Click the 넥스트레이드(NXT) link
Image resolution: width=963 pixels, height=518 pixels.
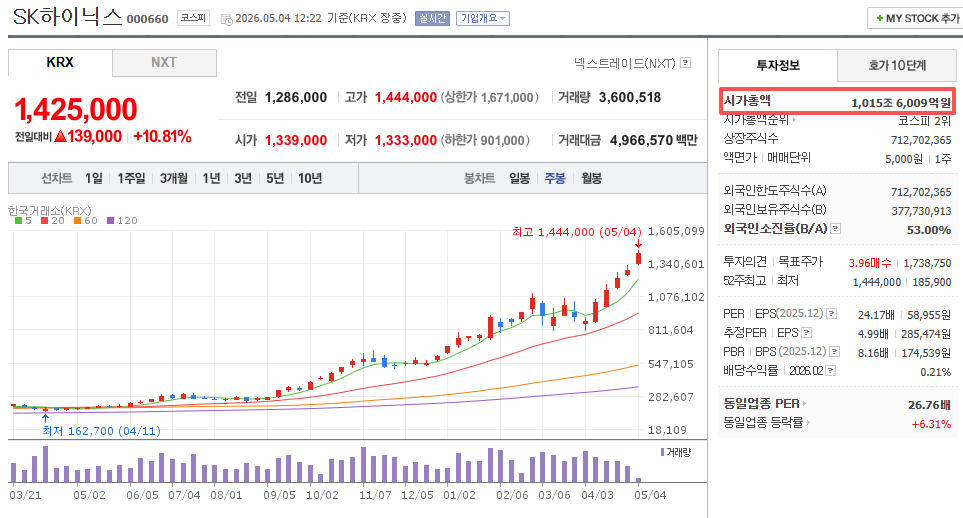[x=625, y=63]
